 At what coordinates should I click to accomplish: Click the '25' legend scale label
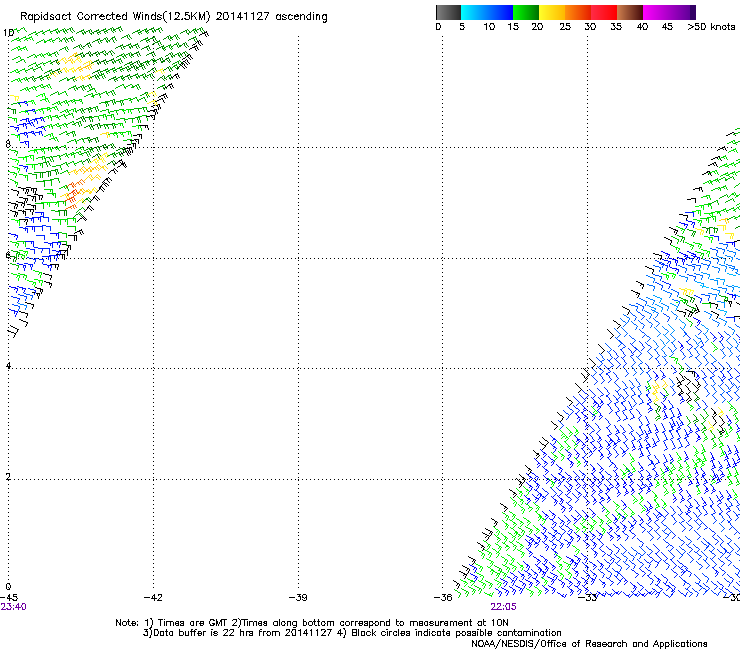pos(565,27)
